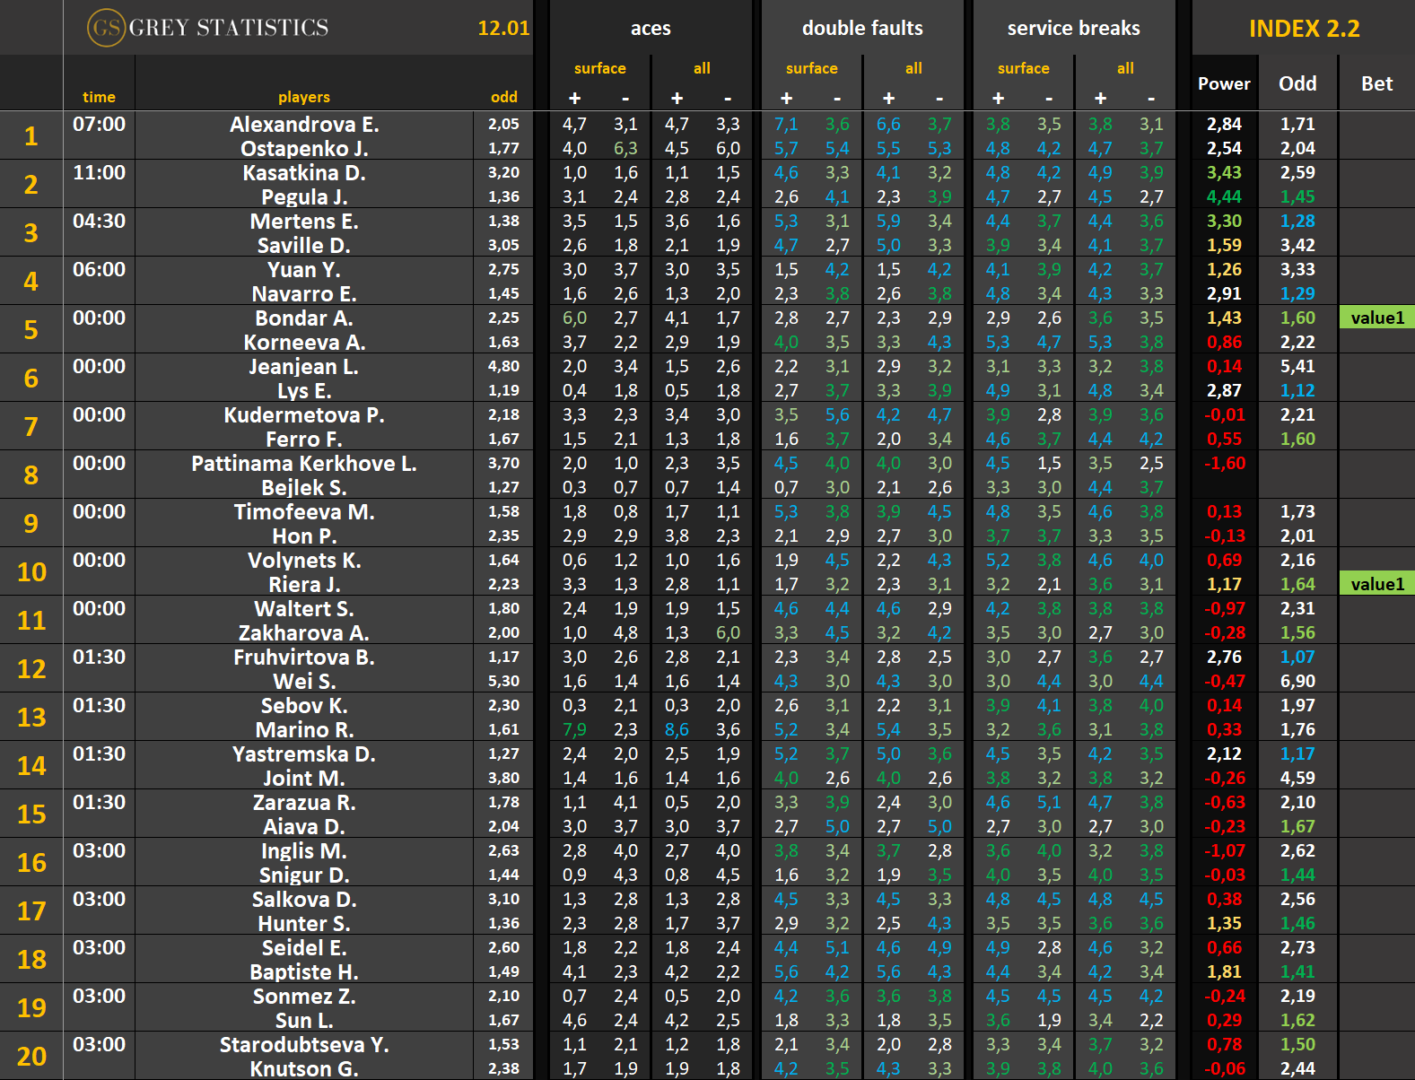The height and width of the screenshot is (1080, 1415).
Task: Click the odd column header
Action: pos(504,97)
